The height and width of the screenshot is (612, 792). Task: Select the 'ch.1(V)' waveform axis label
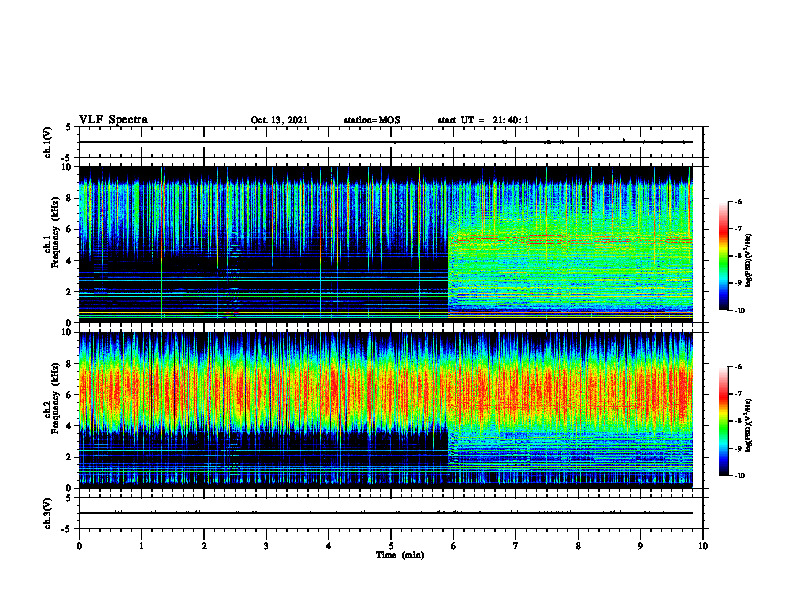click(x=47, y=142)
